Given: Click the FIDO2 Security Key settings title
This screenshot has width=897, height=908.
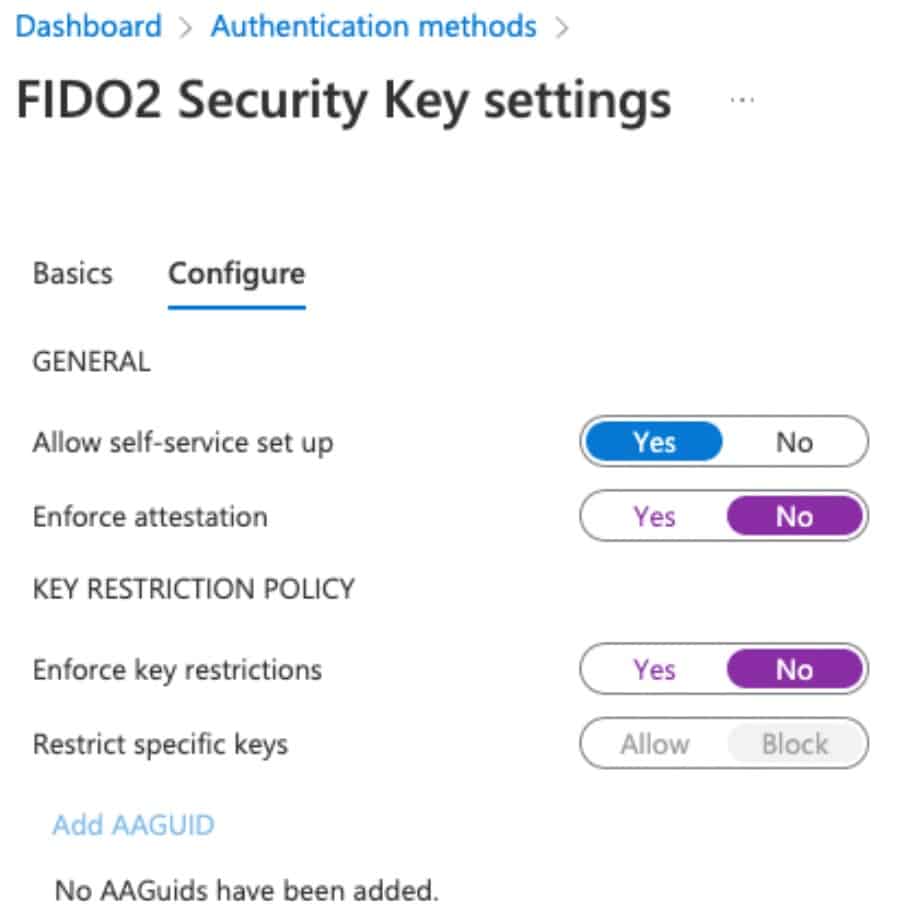Looking at the screenshot, I should click(344, 102).
